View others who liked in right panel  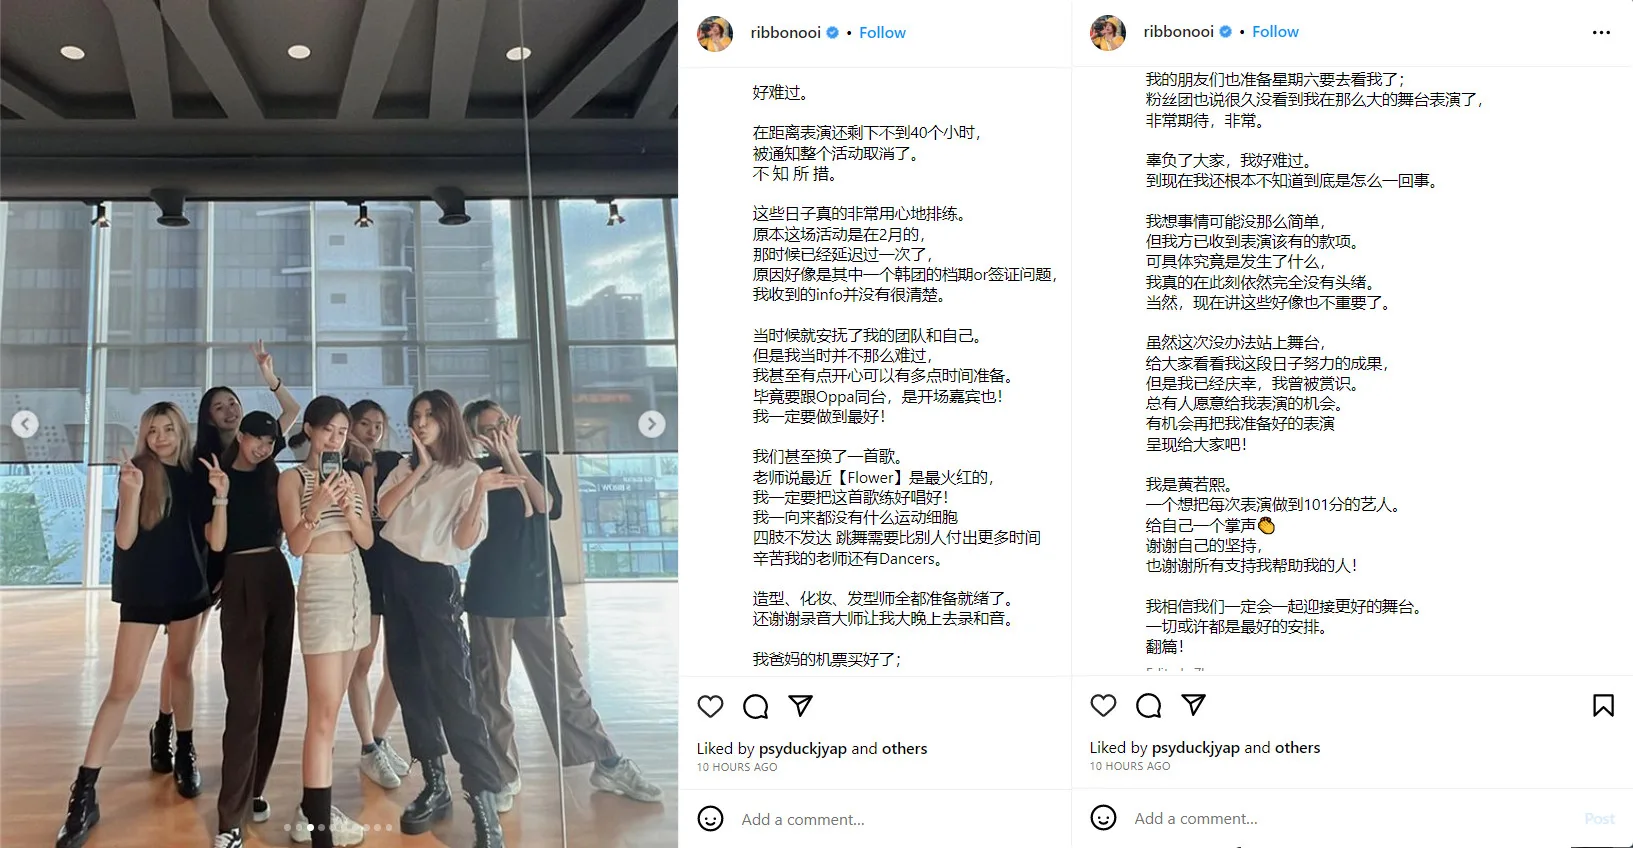coord(1297,747)
